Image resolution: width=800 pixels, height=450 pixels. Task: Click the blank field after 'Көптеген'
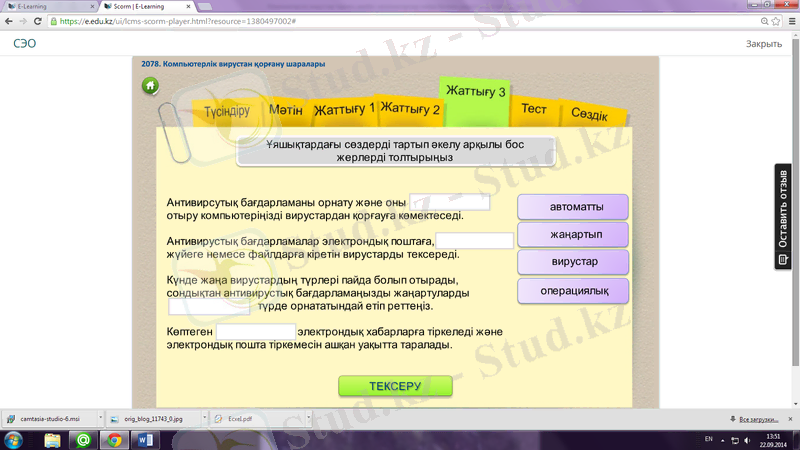[256, 331]
